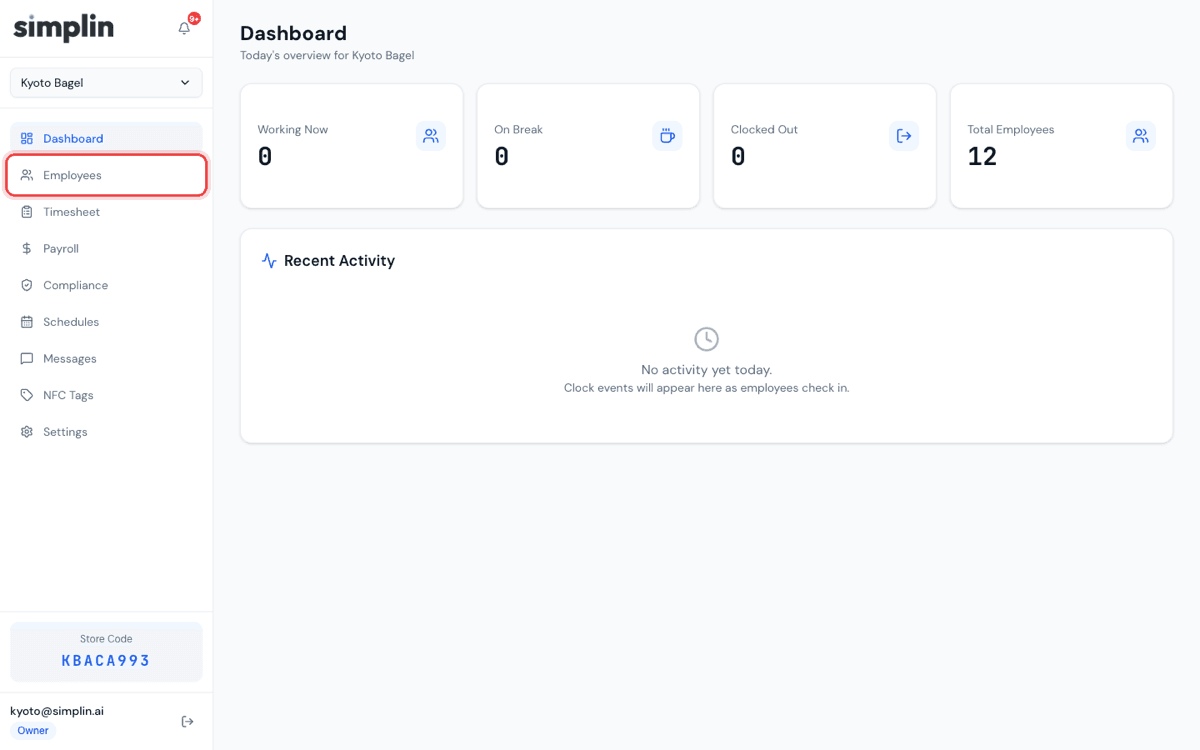Click the Recent Activity pulse icon
This screenshot has height=750, width=1200.
tap(269, 261)
